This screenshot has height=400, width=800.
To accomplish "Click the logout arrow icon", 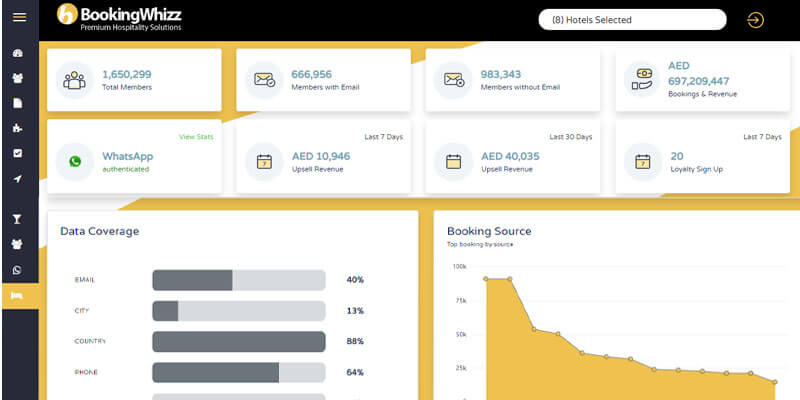I will pos(756,20).
